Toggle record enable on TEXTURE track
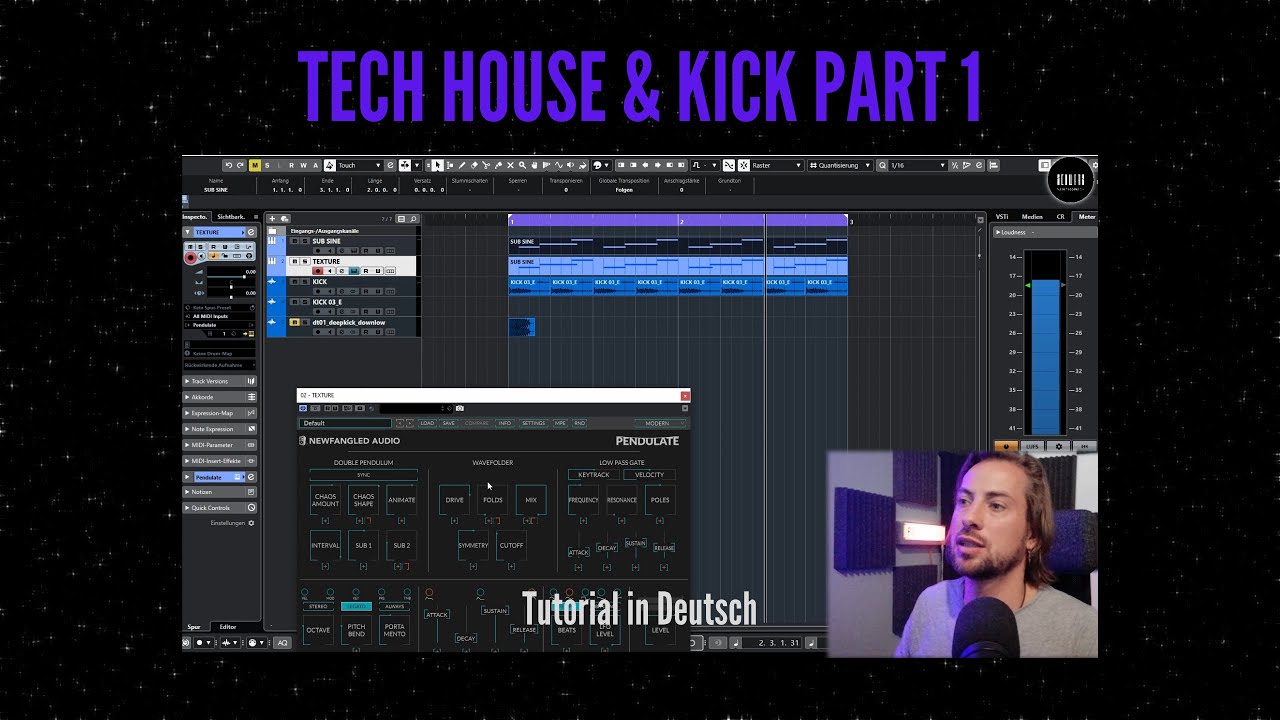 pos(318,271)
